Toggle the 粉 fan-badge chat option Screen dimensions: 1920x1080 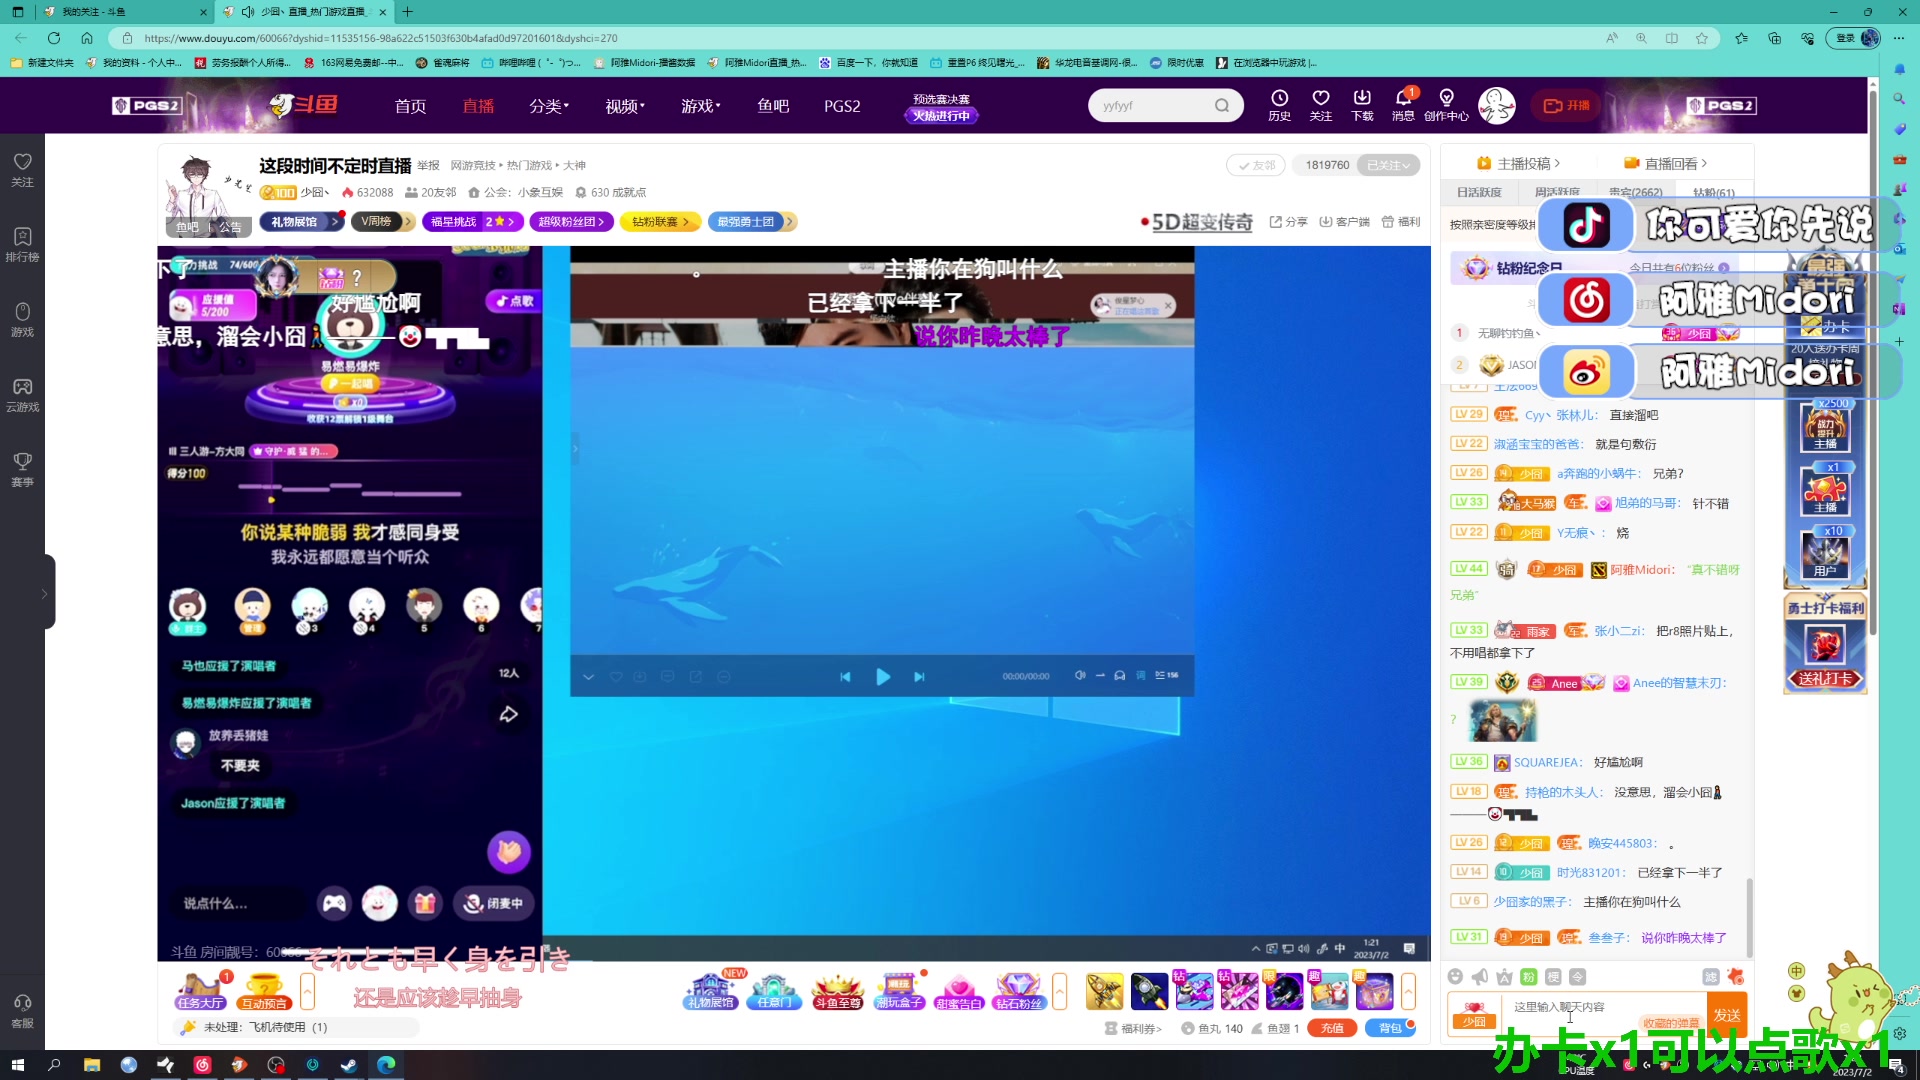[1528, 977]
